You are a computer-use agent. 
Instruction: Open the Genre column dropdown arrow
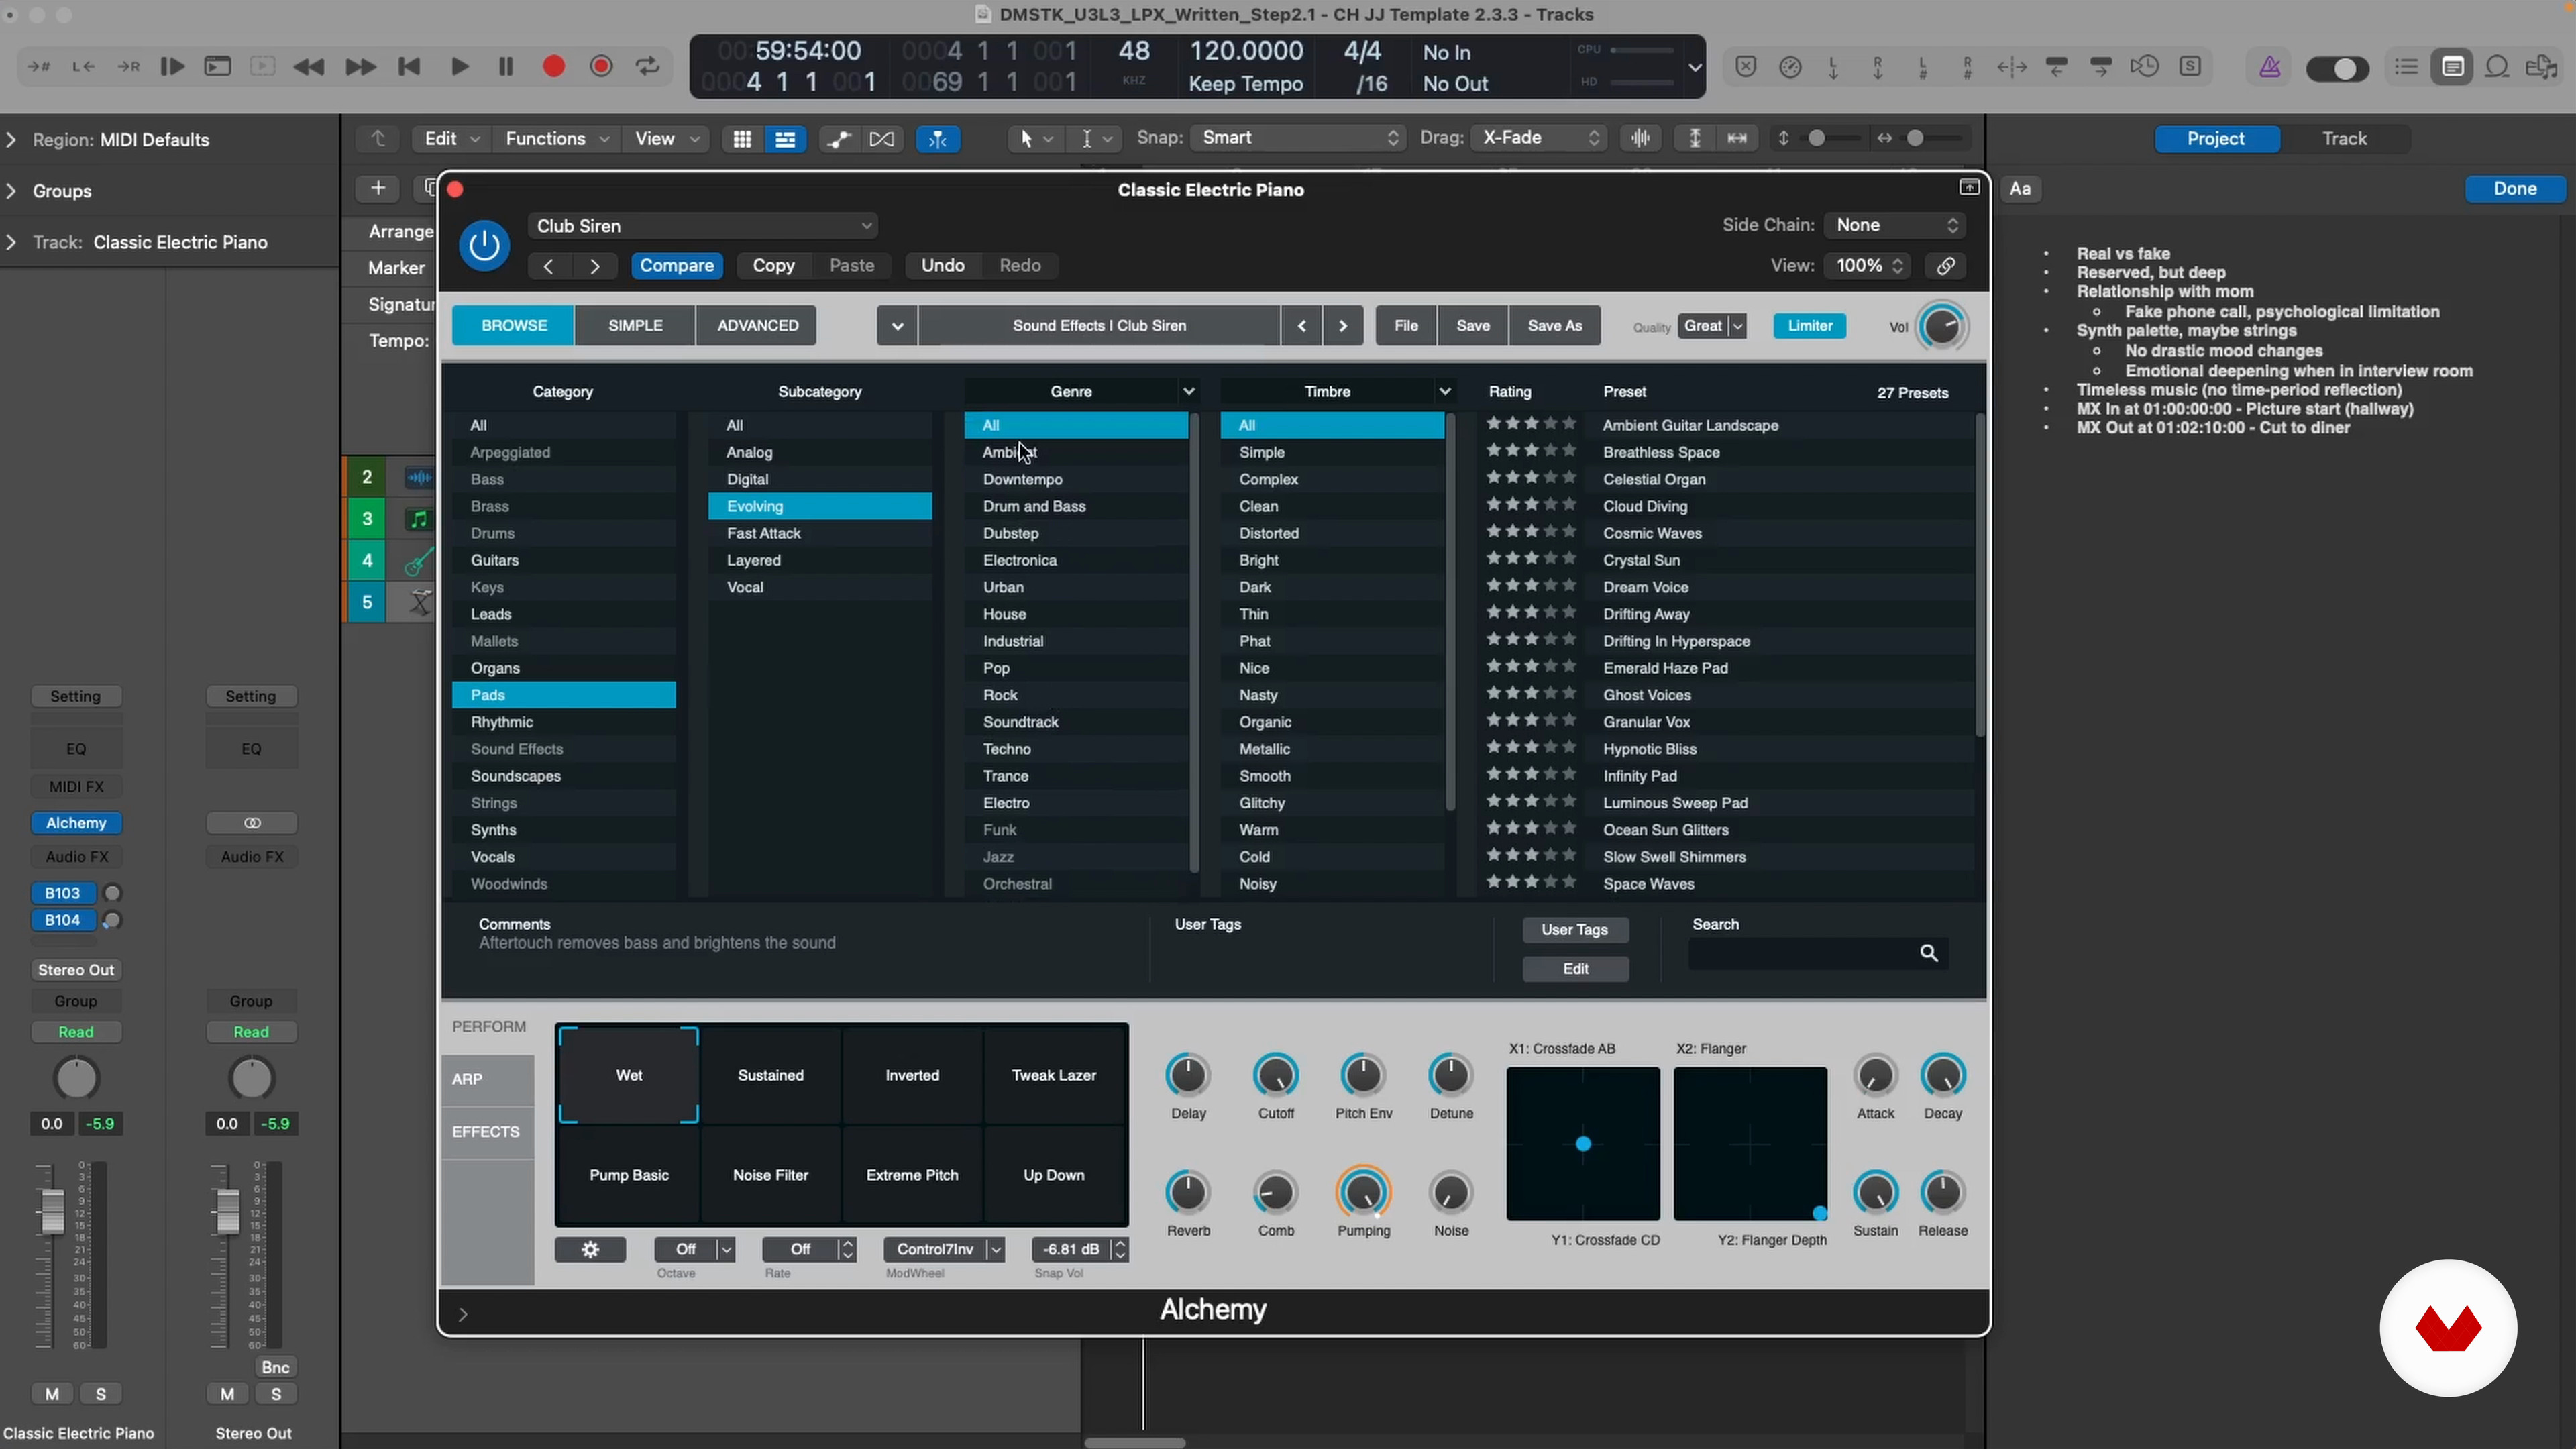tap(1188, 391)
